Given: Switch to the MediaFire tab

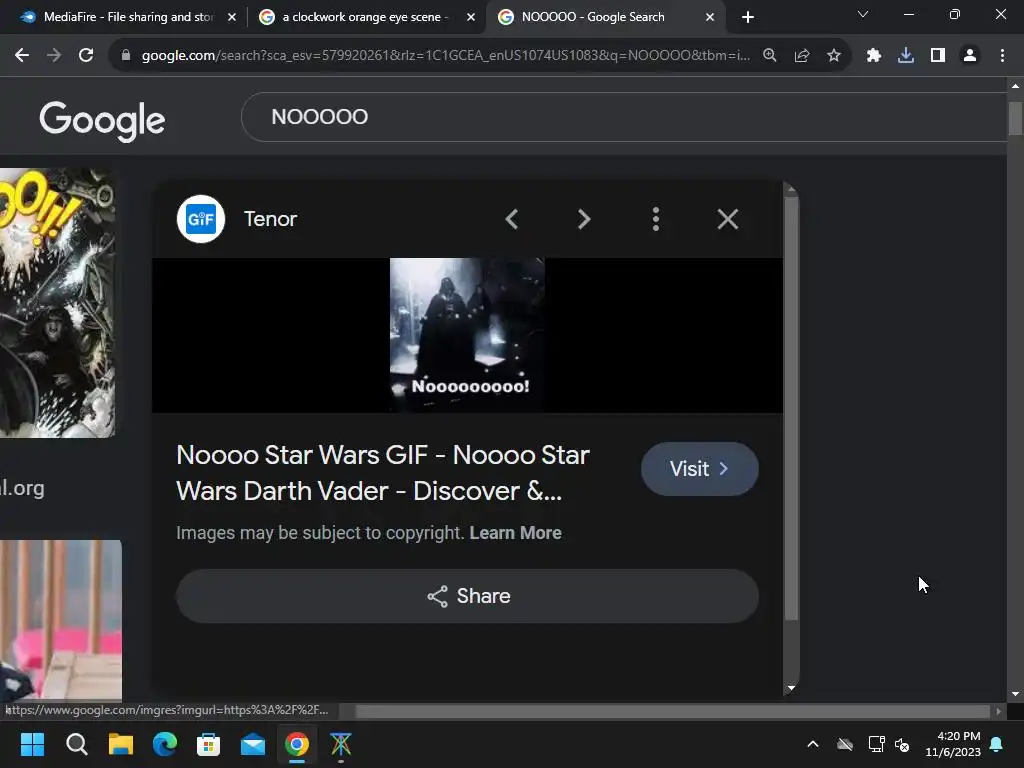Looking at the screenshot, I should click(x=128, y=17).
